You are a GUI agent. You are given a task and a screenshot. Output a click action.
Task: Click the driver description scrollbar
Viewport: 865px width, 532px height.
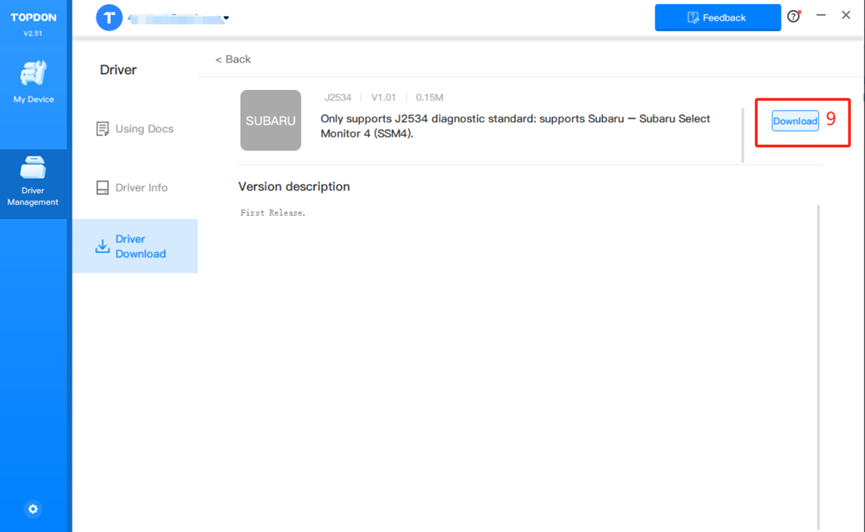(743, 135)
